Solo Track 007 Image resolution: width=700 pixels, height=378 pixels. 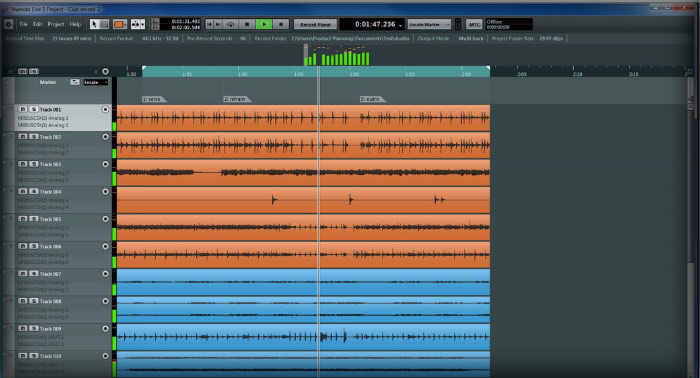coord(34,274)
